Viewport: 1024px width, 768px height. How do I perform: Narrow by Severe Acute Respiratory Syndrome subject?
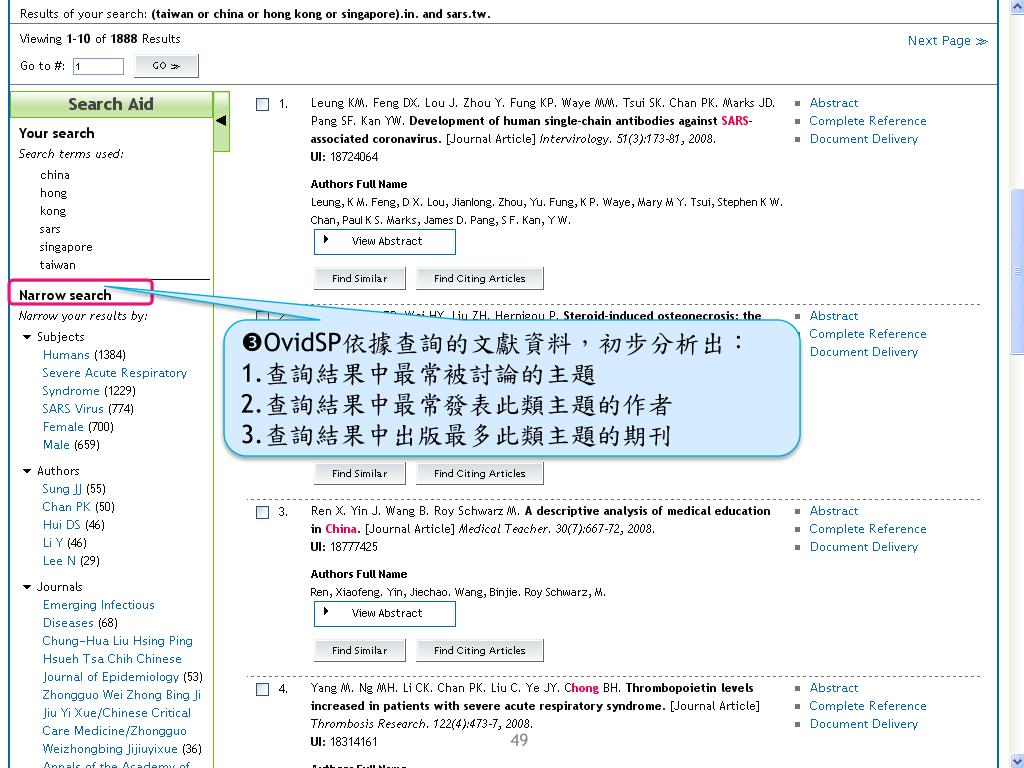coord(114,381)
